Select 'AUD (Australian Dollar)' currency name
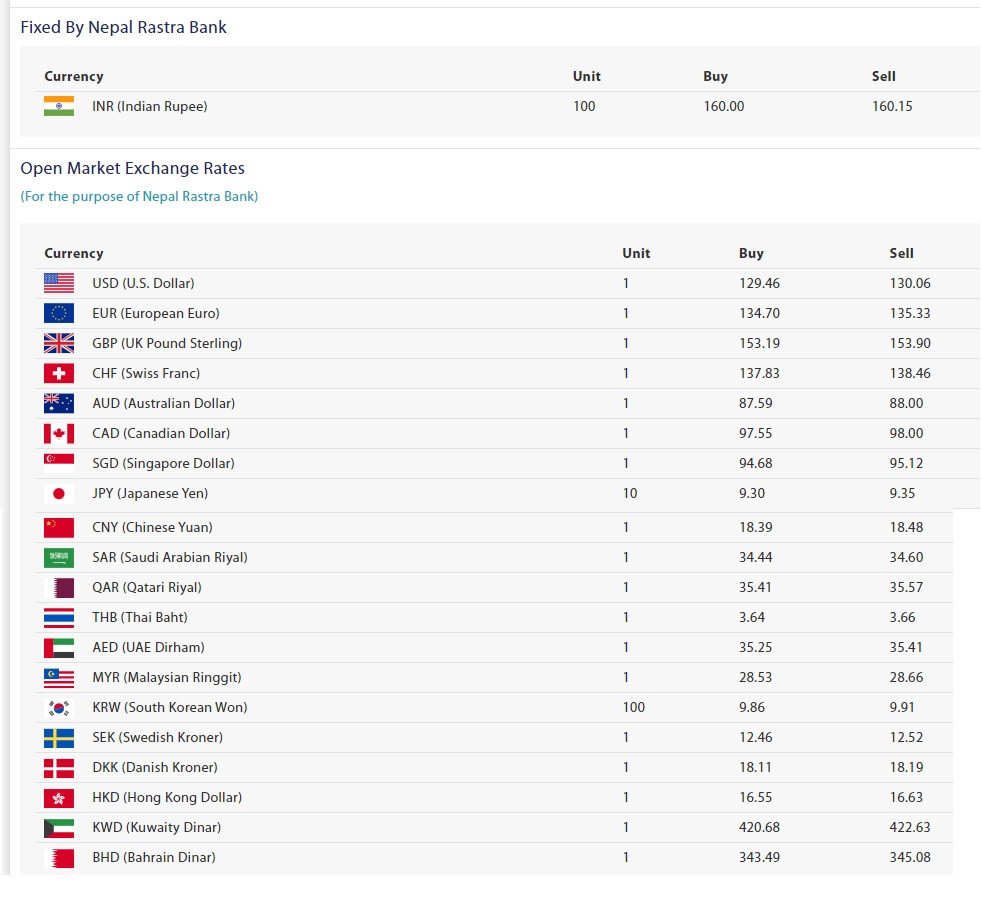The width and height of the screenshot is (982, 898). coord(163,404)
